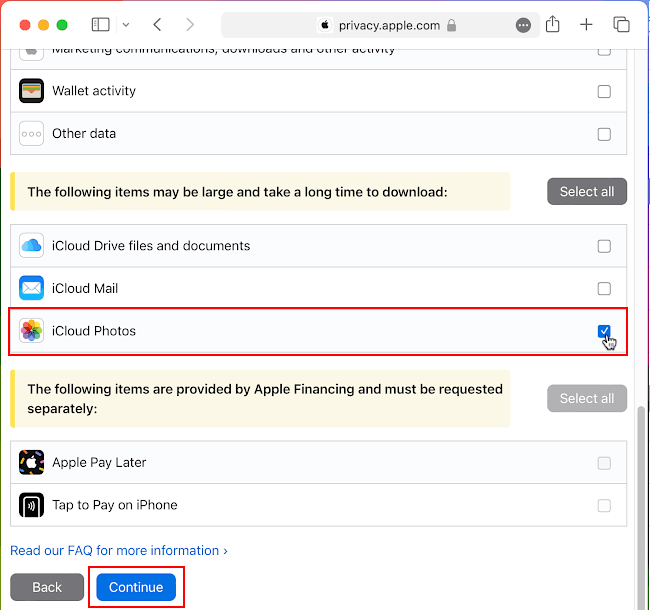Open a new tab with plus icon
Screen dimensions: 650x610
pos(586,25)
